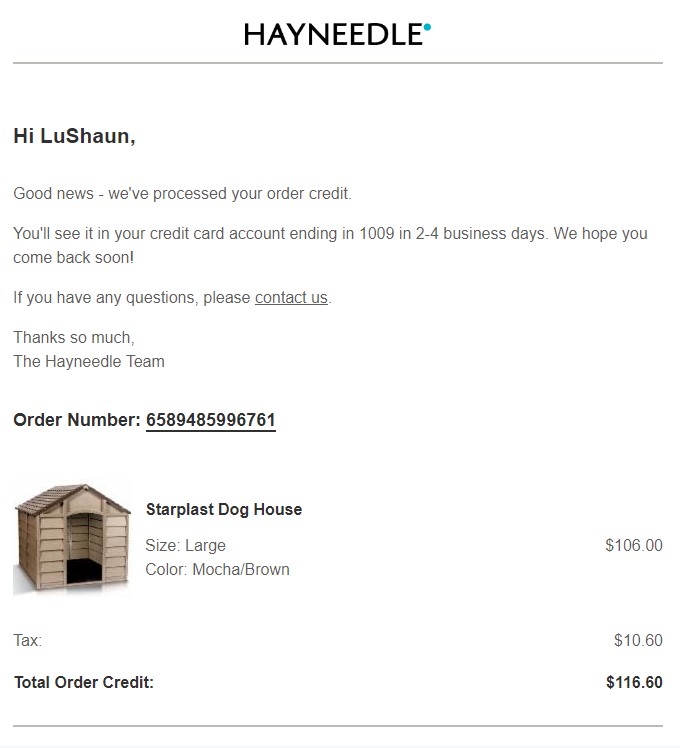Screen dimensions: 680x748
Task: Click the Order Number: label
Action: coord(77,420)
